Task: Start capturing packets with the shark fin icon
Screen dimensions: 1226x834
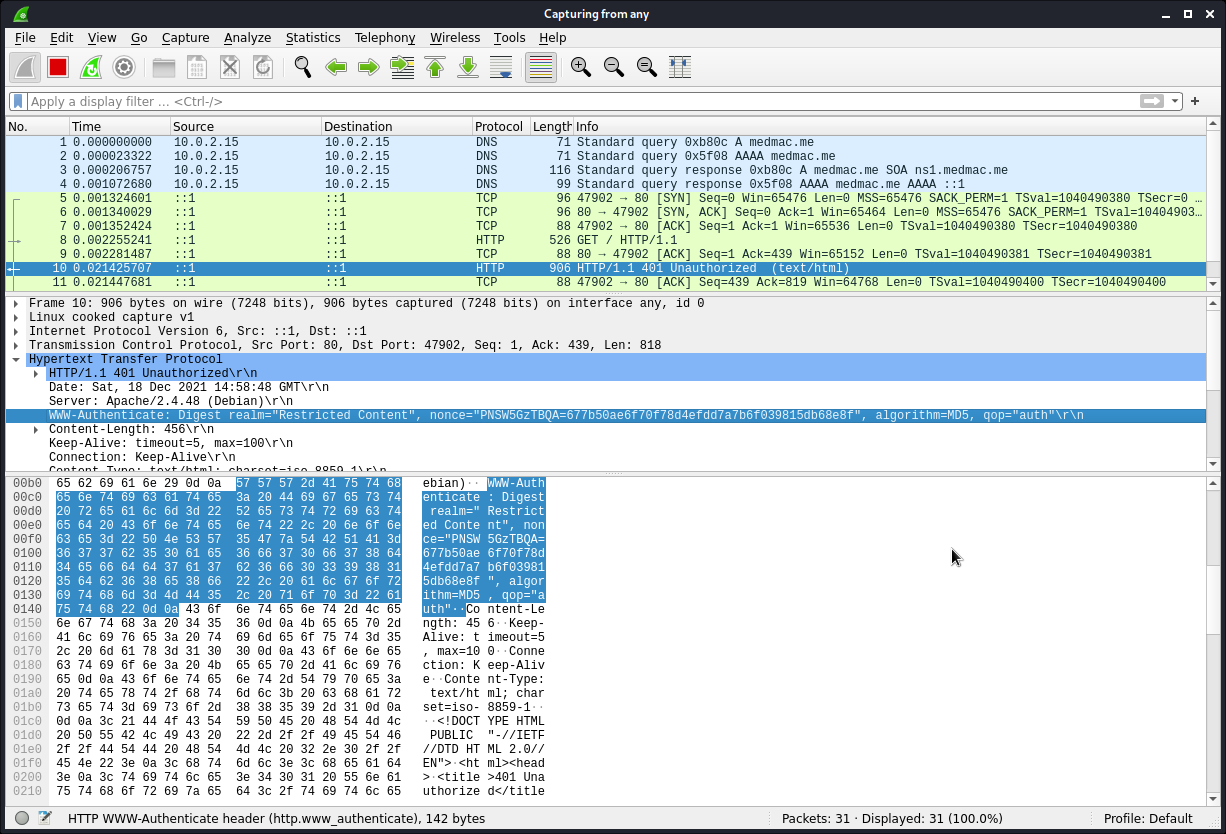Action: pos(25,67)
